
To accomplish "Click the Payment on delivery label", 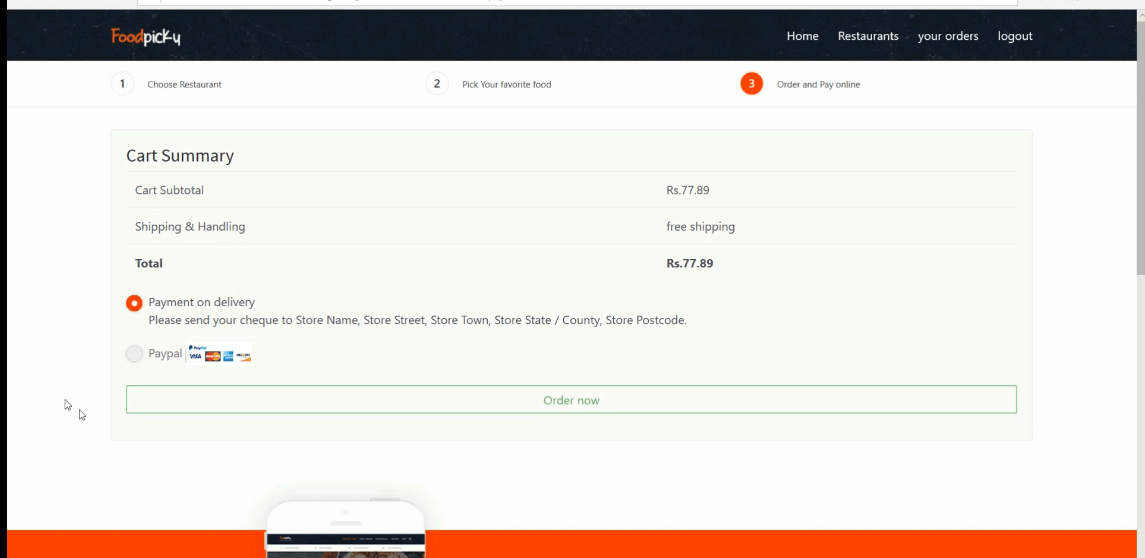I will pos(201,302).
